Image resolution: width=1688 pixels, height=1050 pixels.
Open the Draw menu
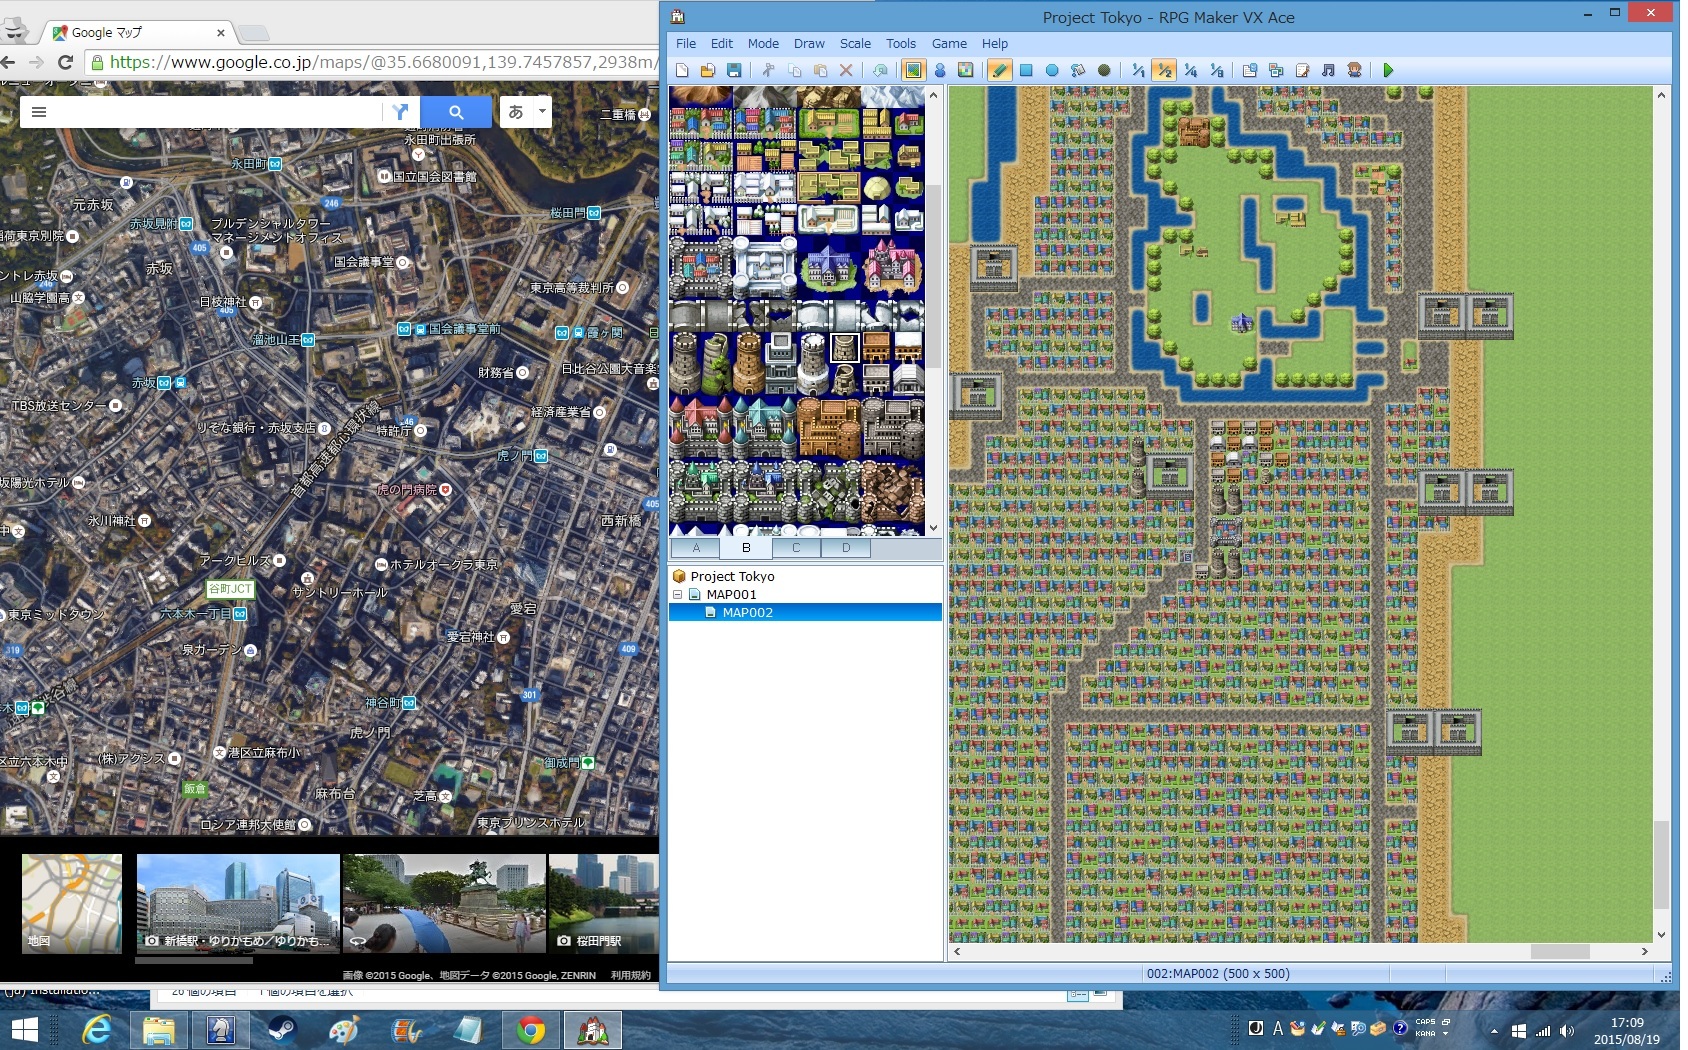[x=809, y=44]
